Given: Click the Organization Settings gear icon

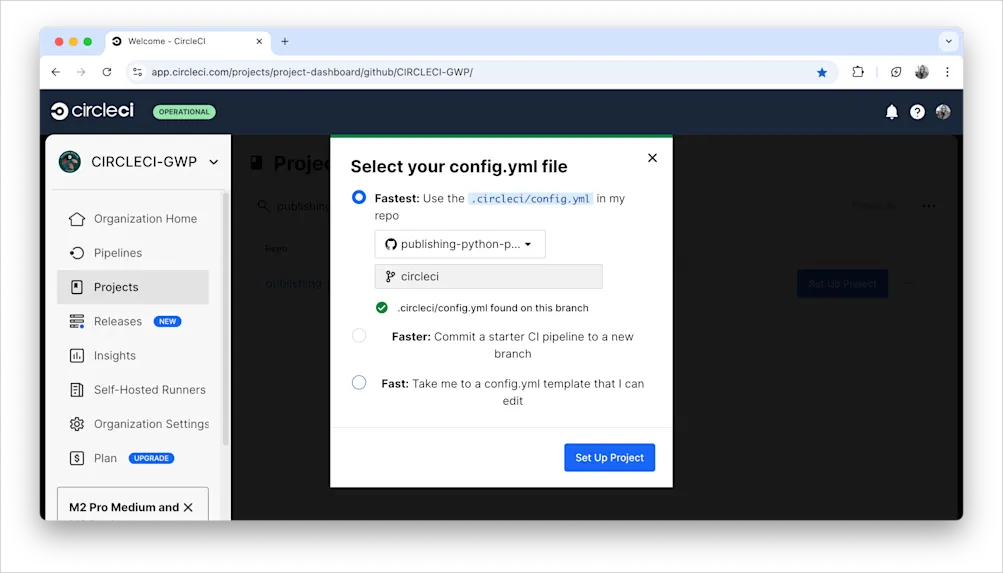Looking at the screenshot, I should [77, 424].
